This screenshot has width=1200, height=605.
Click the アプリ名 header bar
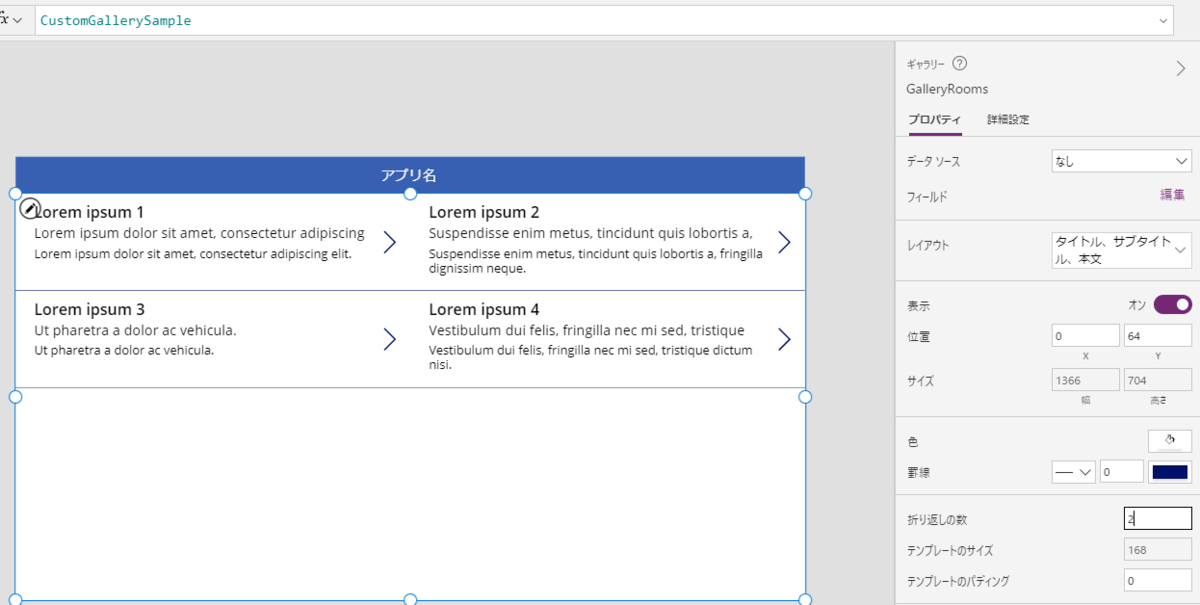410,175
